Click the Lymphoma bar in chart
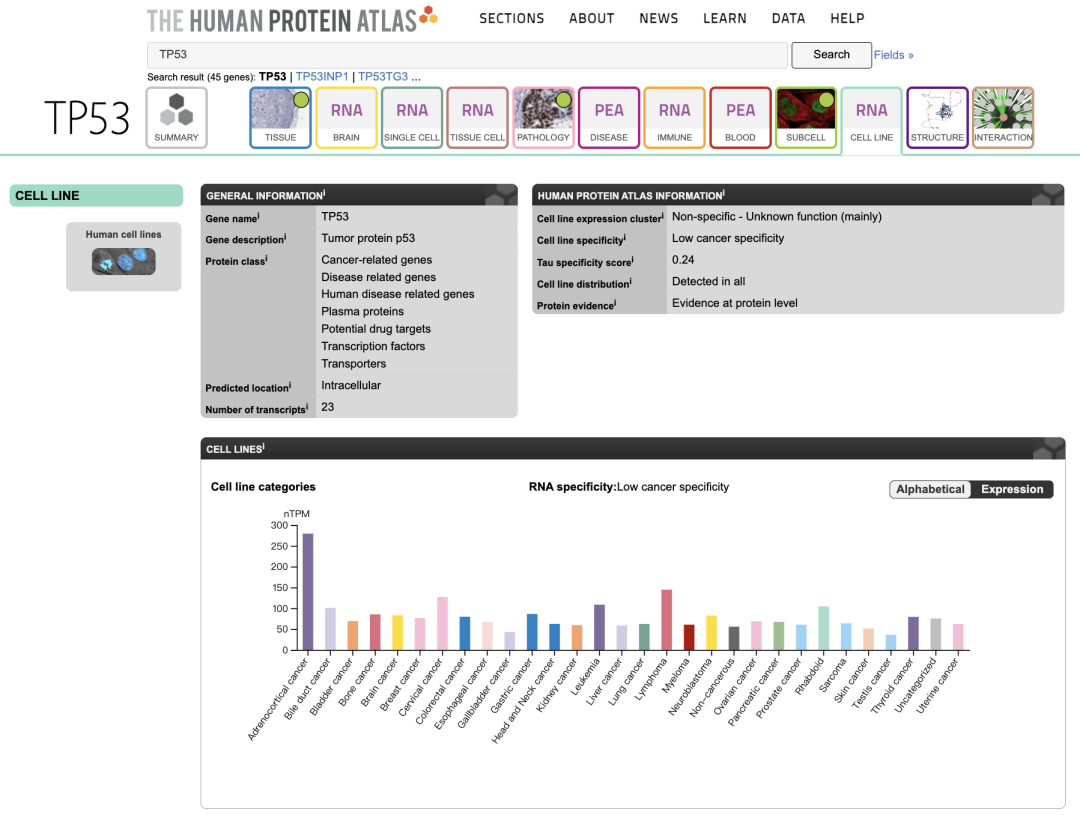1080x818 pixels. pos(666,620)
